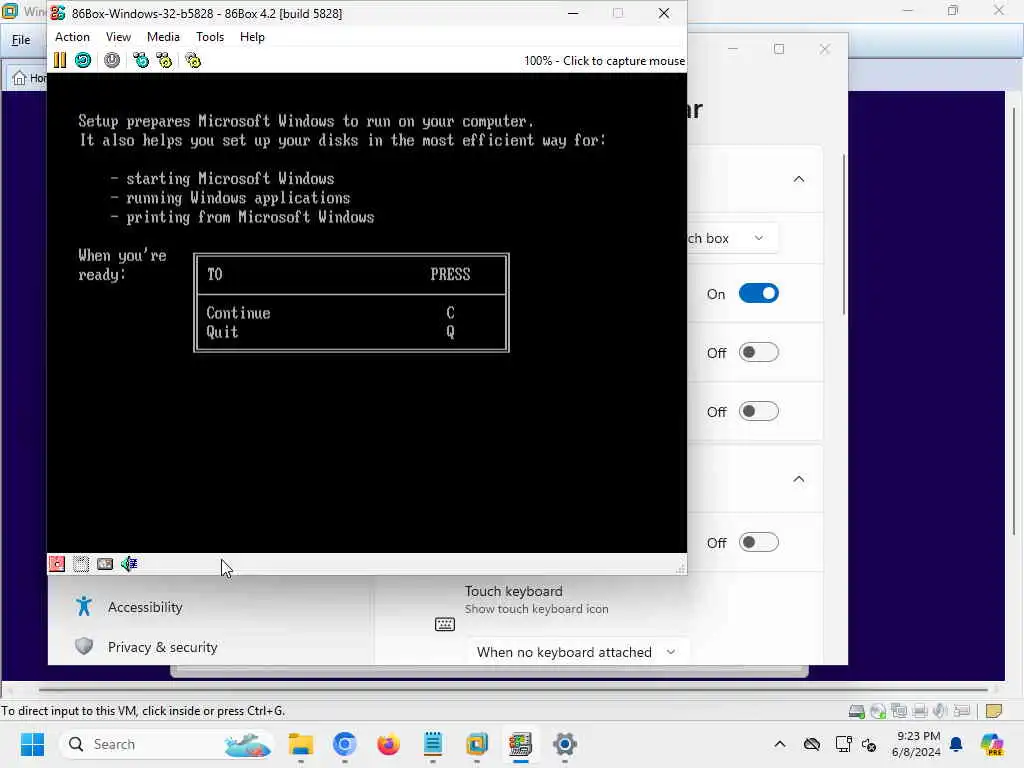Open the 86Box Help menu
This screenshot has height=768, width=1024.
pyautogui.click(x=252, y=37)
